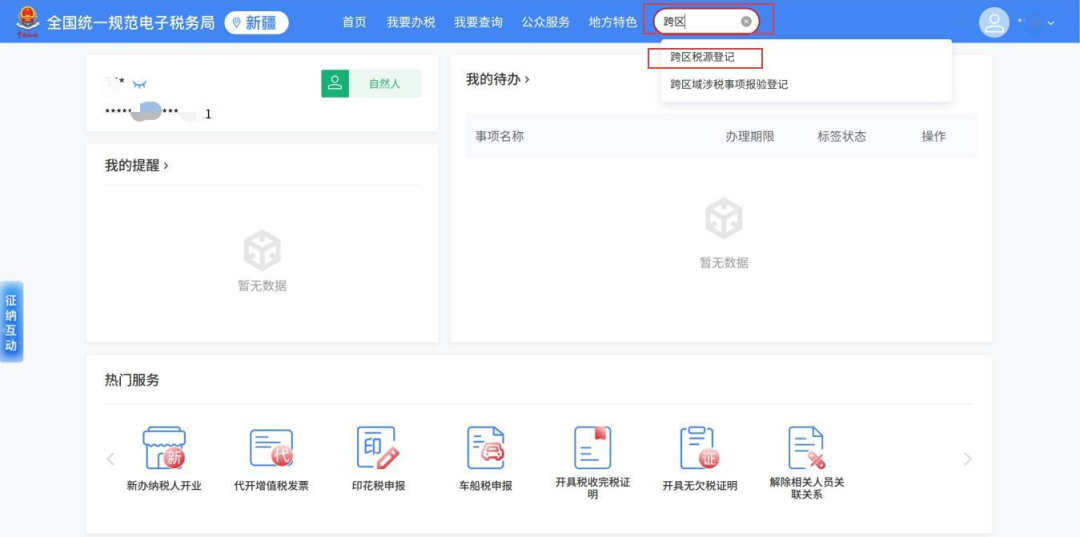Click the 事项名称 column header

(x=499, y=136)
